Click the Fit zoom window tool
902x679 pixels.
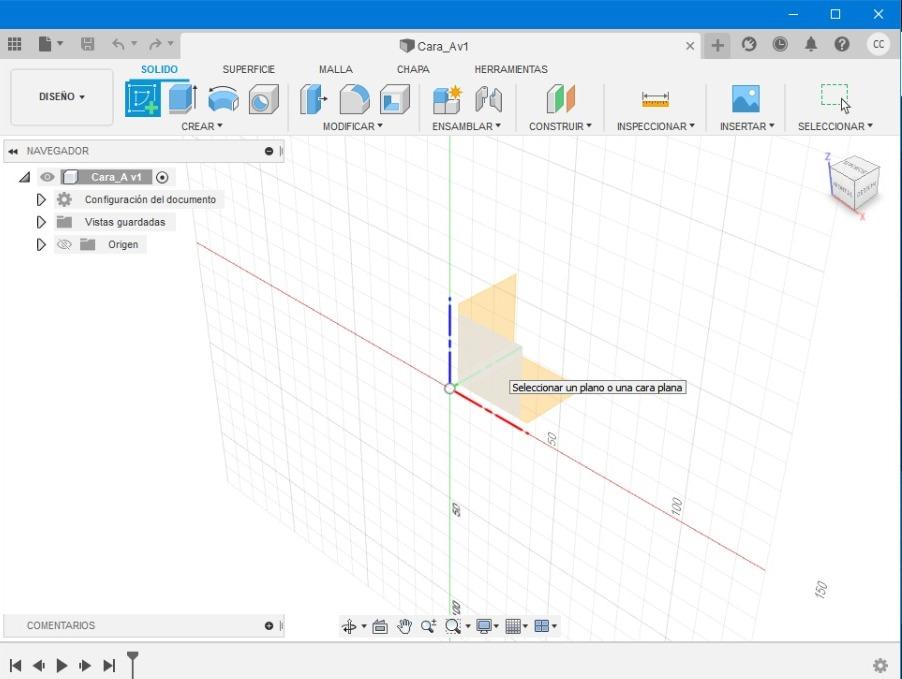[453, 626]
